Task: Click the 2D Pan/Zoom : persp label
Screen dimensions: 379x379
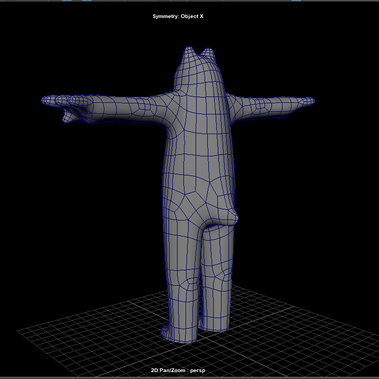Action: coord(178,370)
